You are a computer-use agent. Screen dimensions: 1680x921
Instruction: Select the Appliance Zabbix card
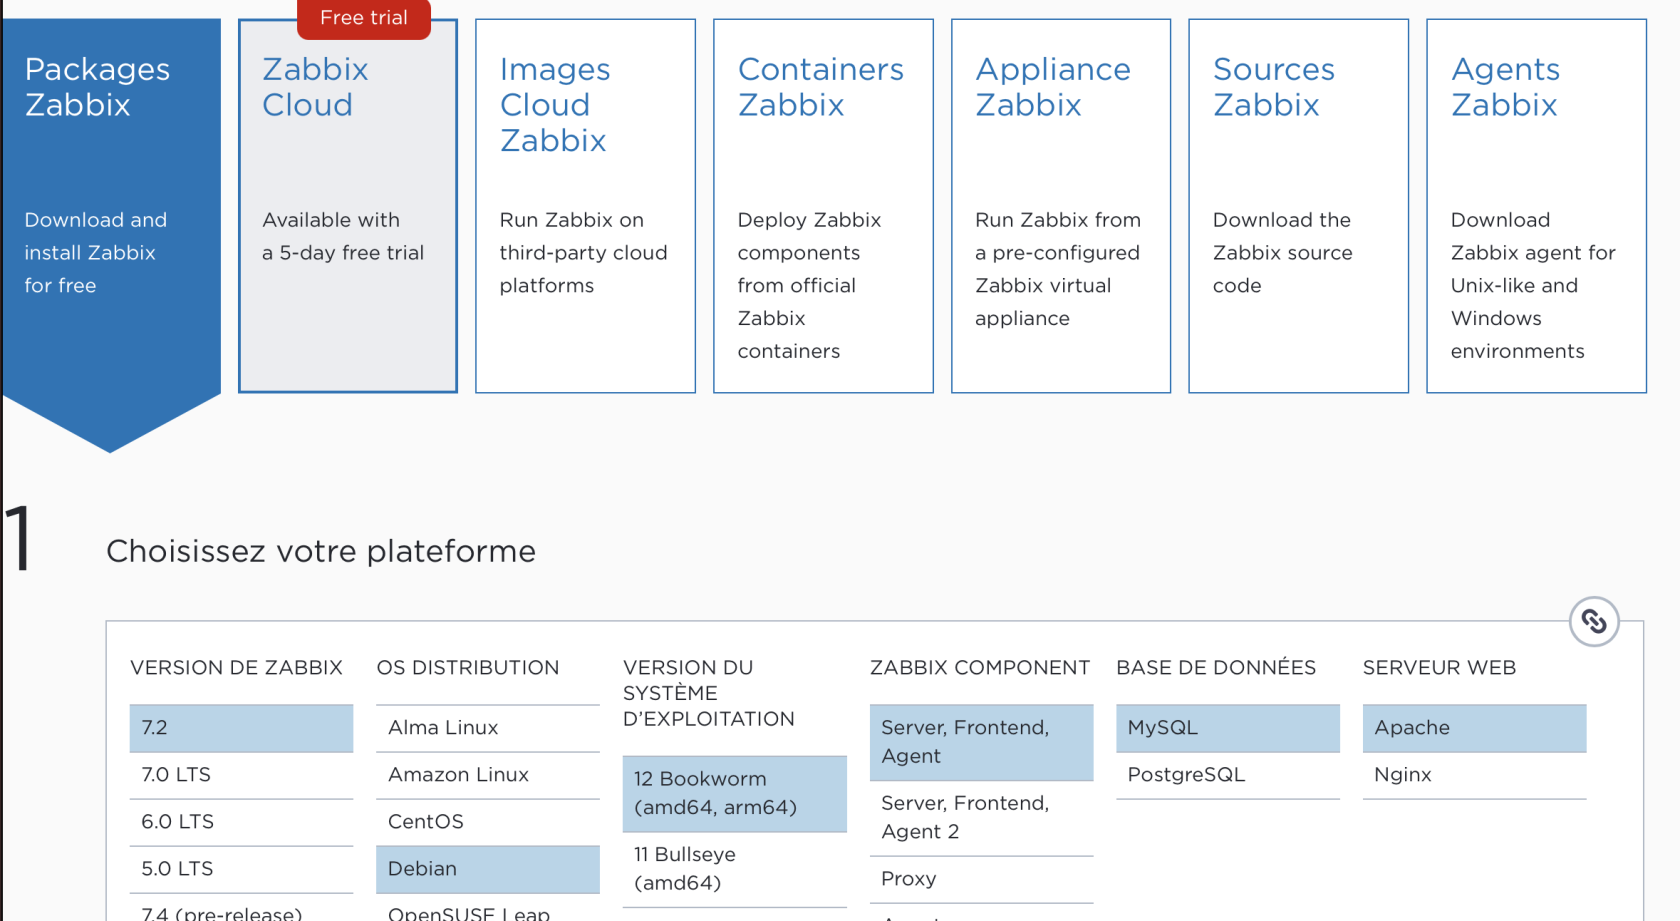pos(1060,206)
